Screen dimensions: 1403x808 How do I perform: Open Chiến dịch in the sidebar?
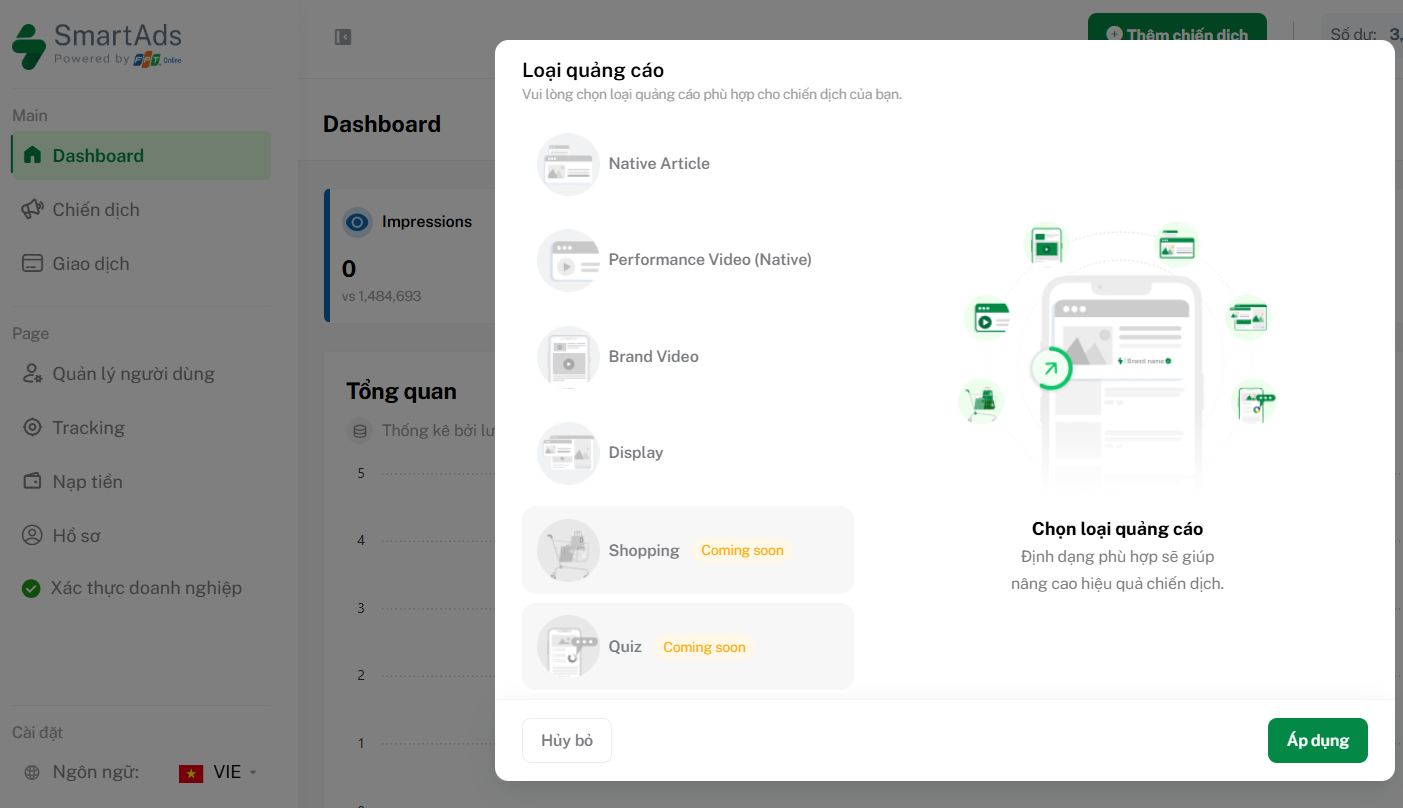(96, 210)
